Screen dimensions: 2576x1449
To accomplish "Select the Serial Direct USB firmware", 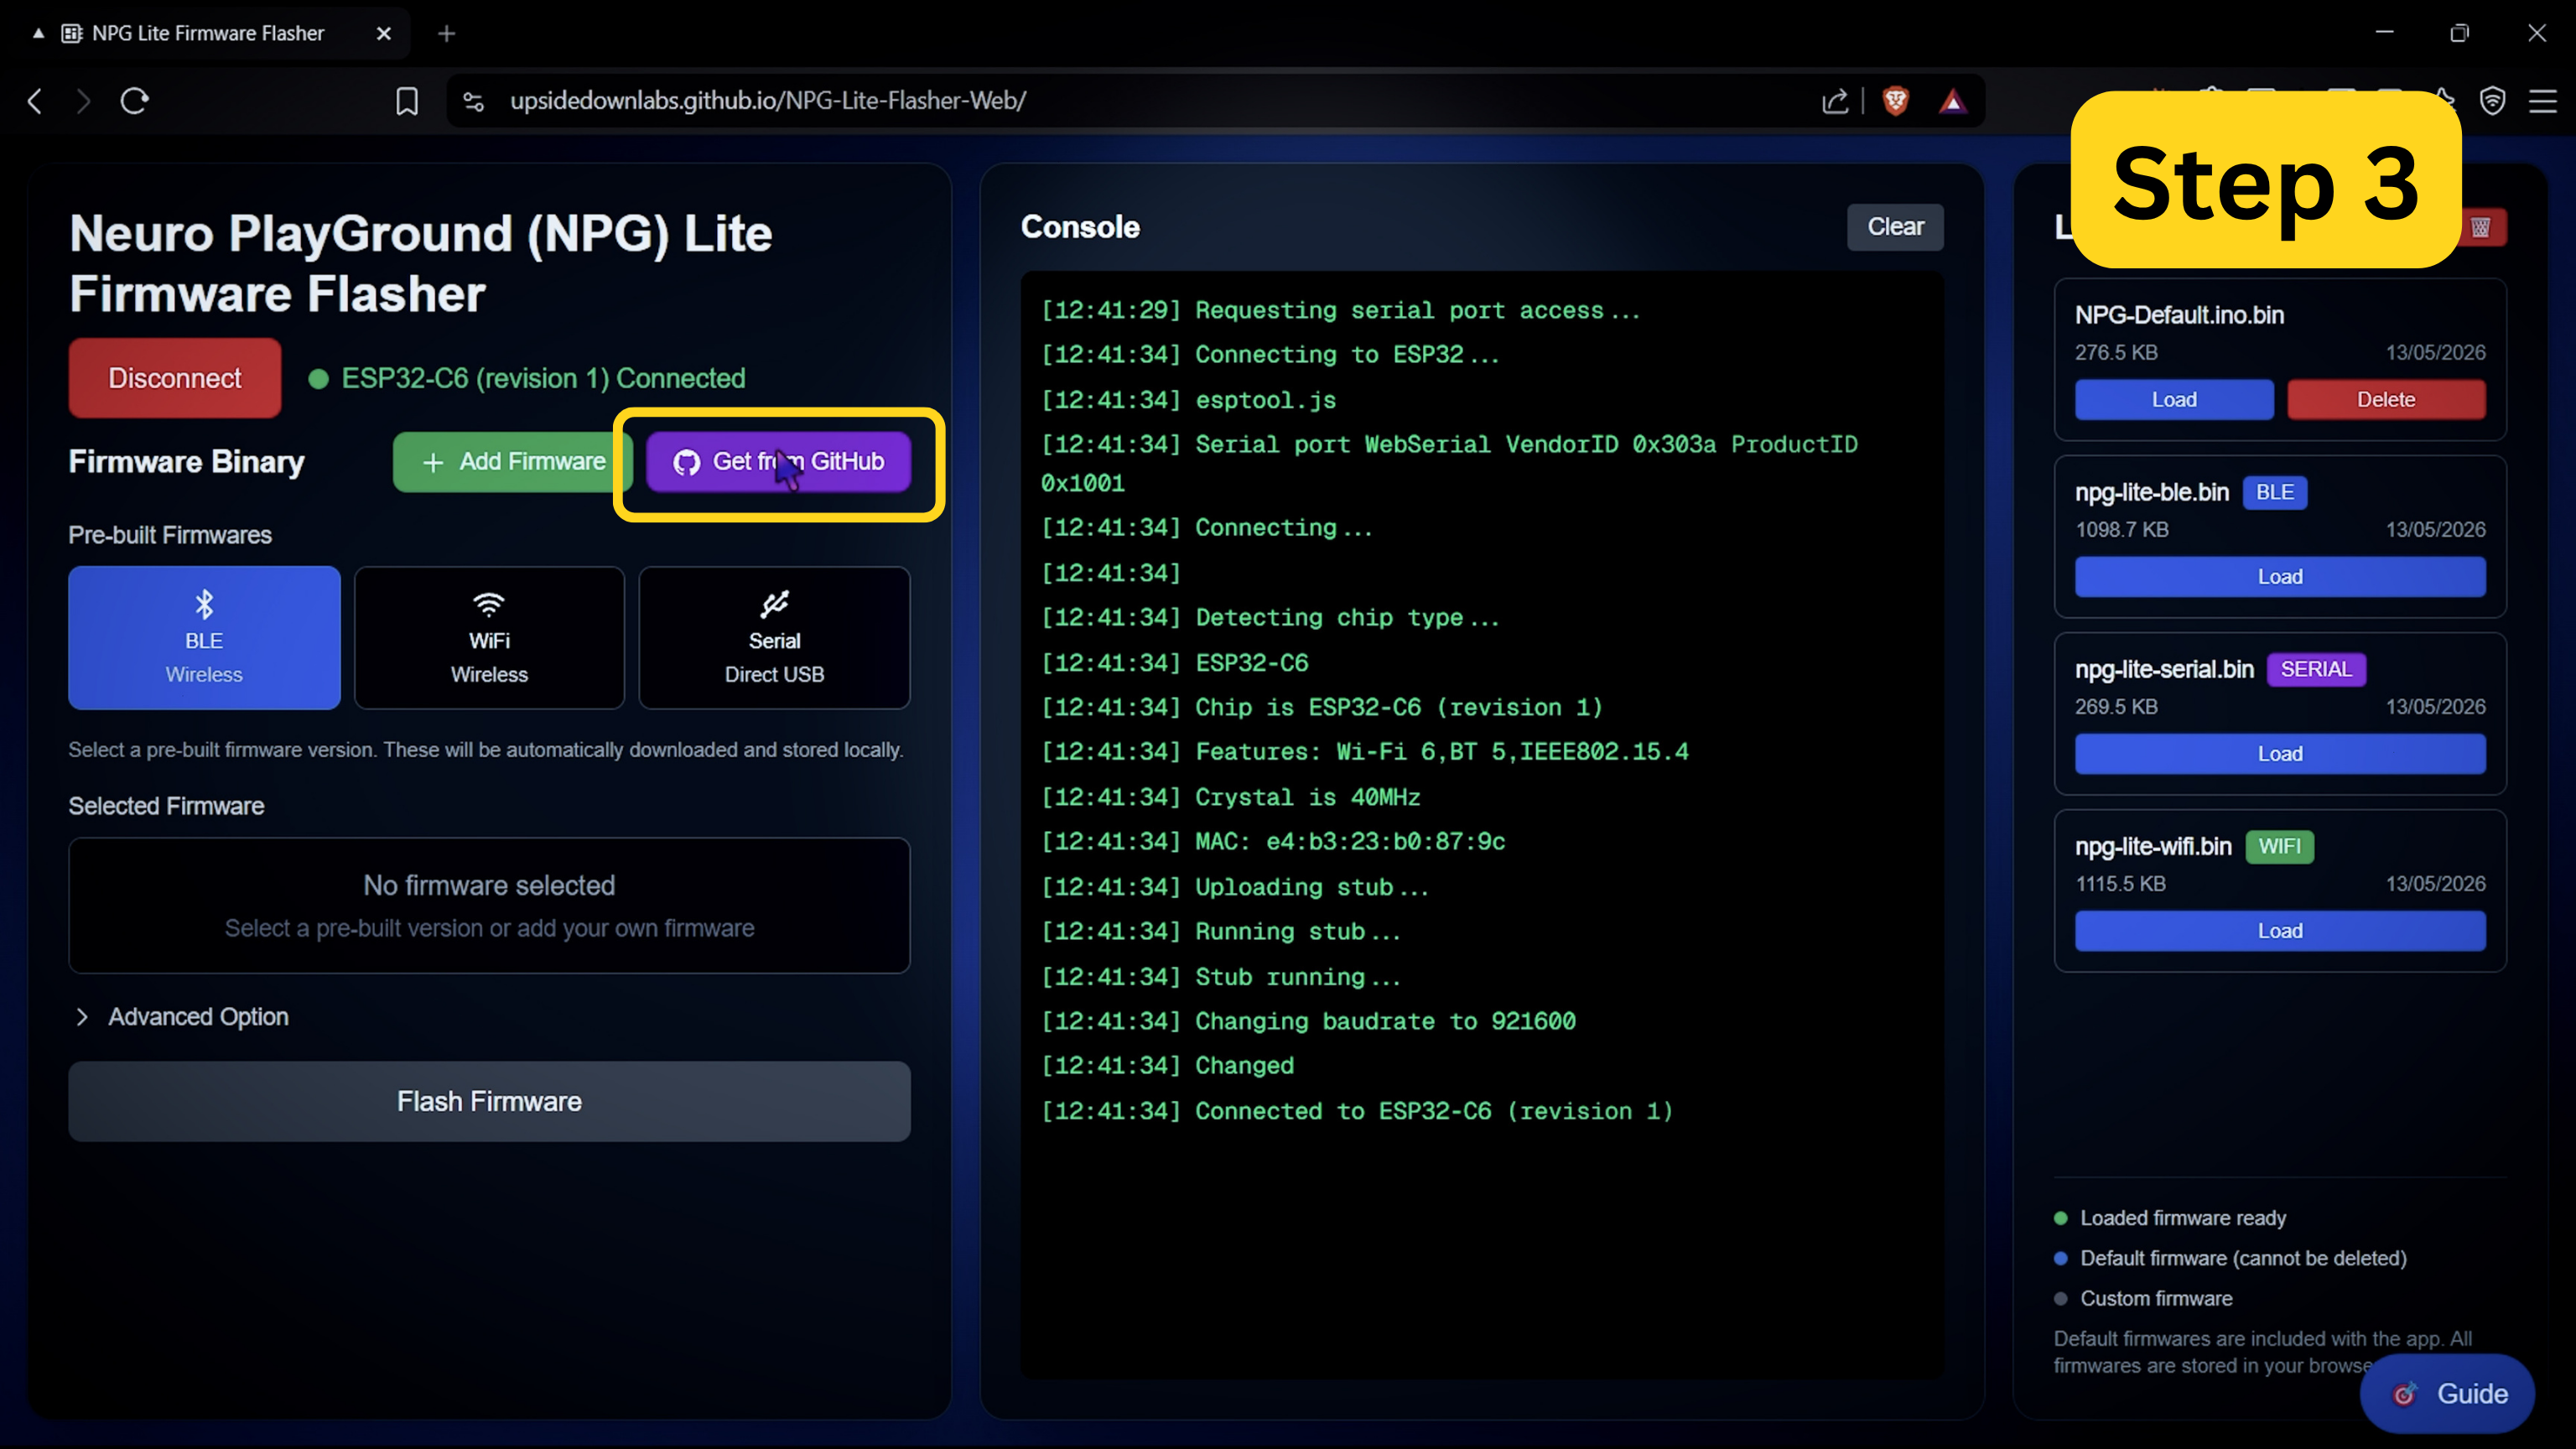I will (x=774, y=638).
